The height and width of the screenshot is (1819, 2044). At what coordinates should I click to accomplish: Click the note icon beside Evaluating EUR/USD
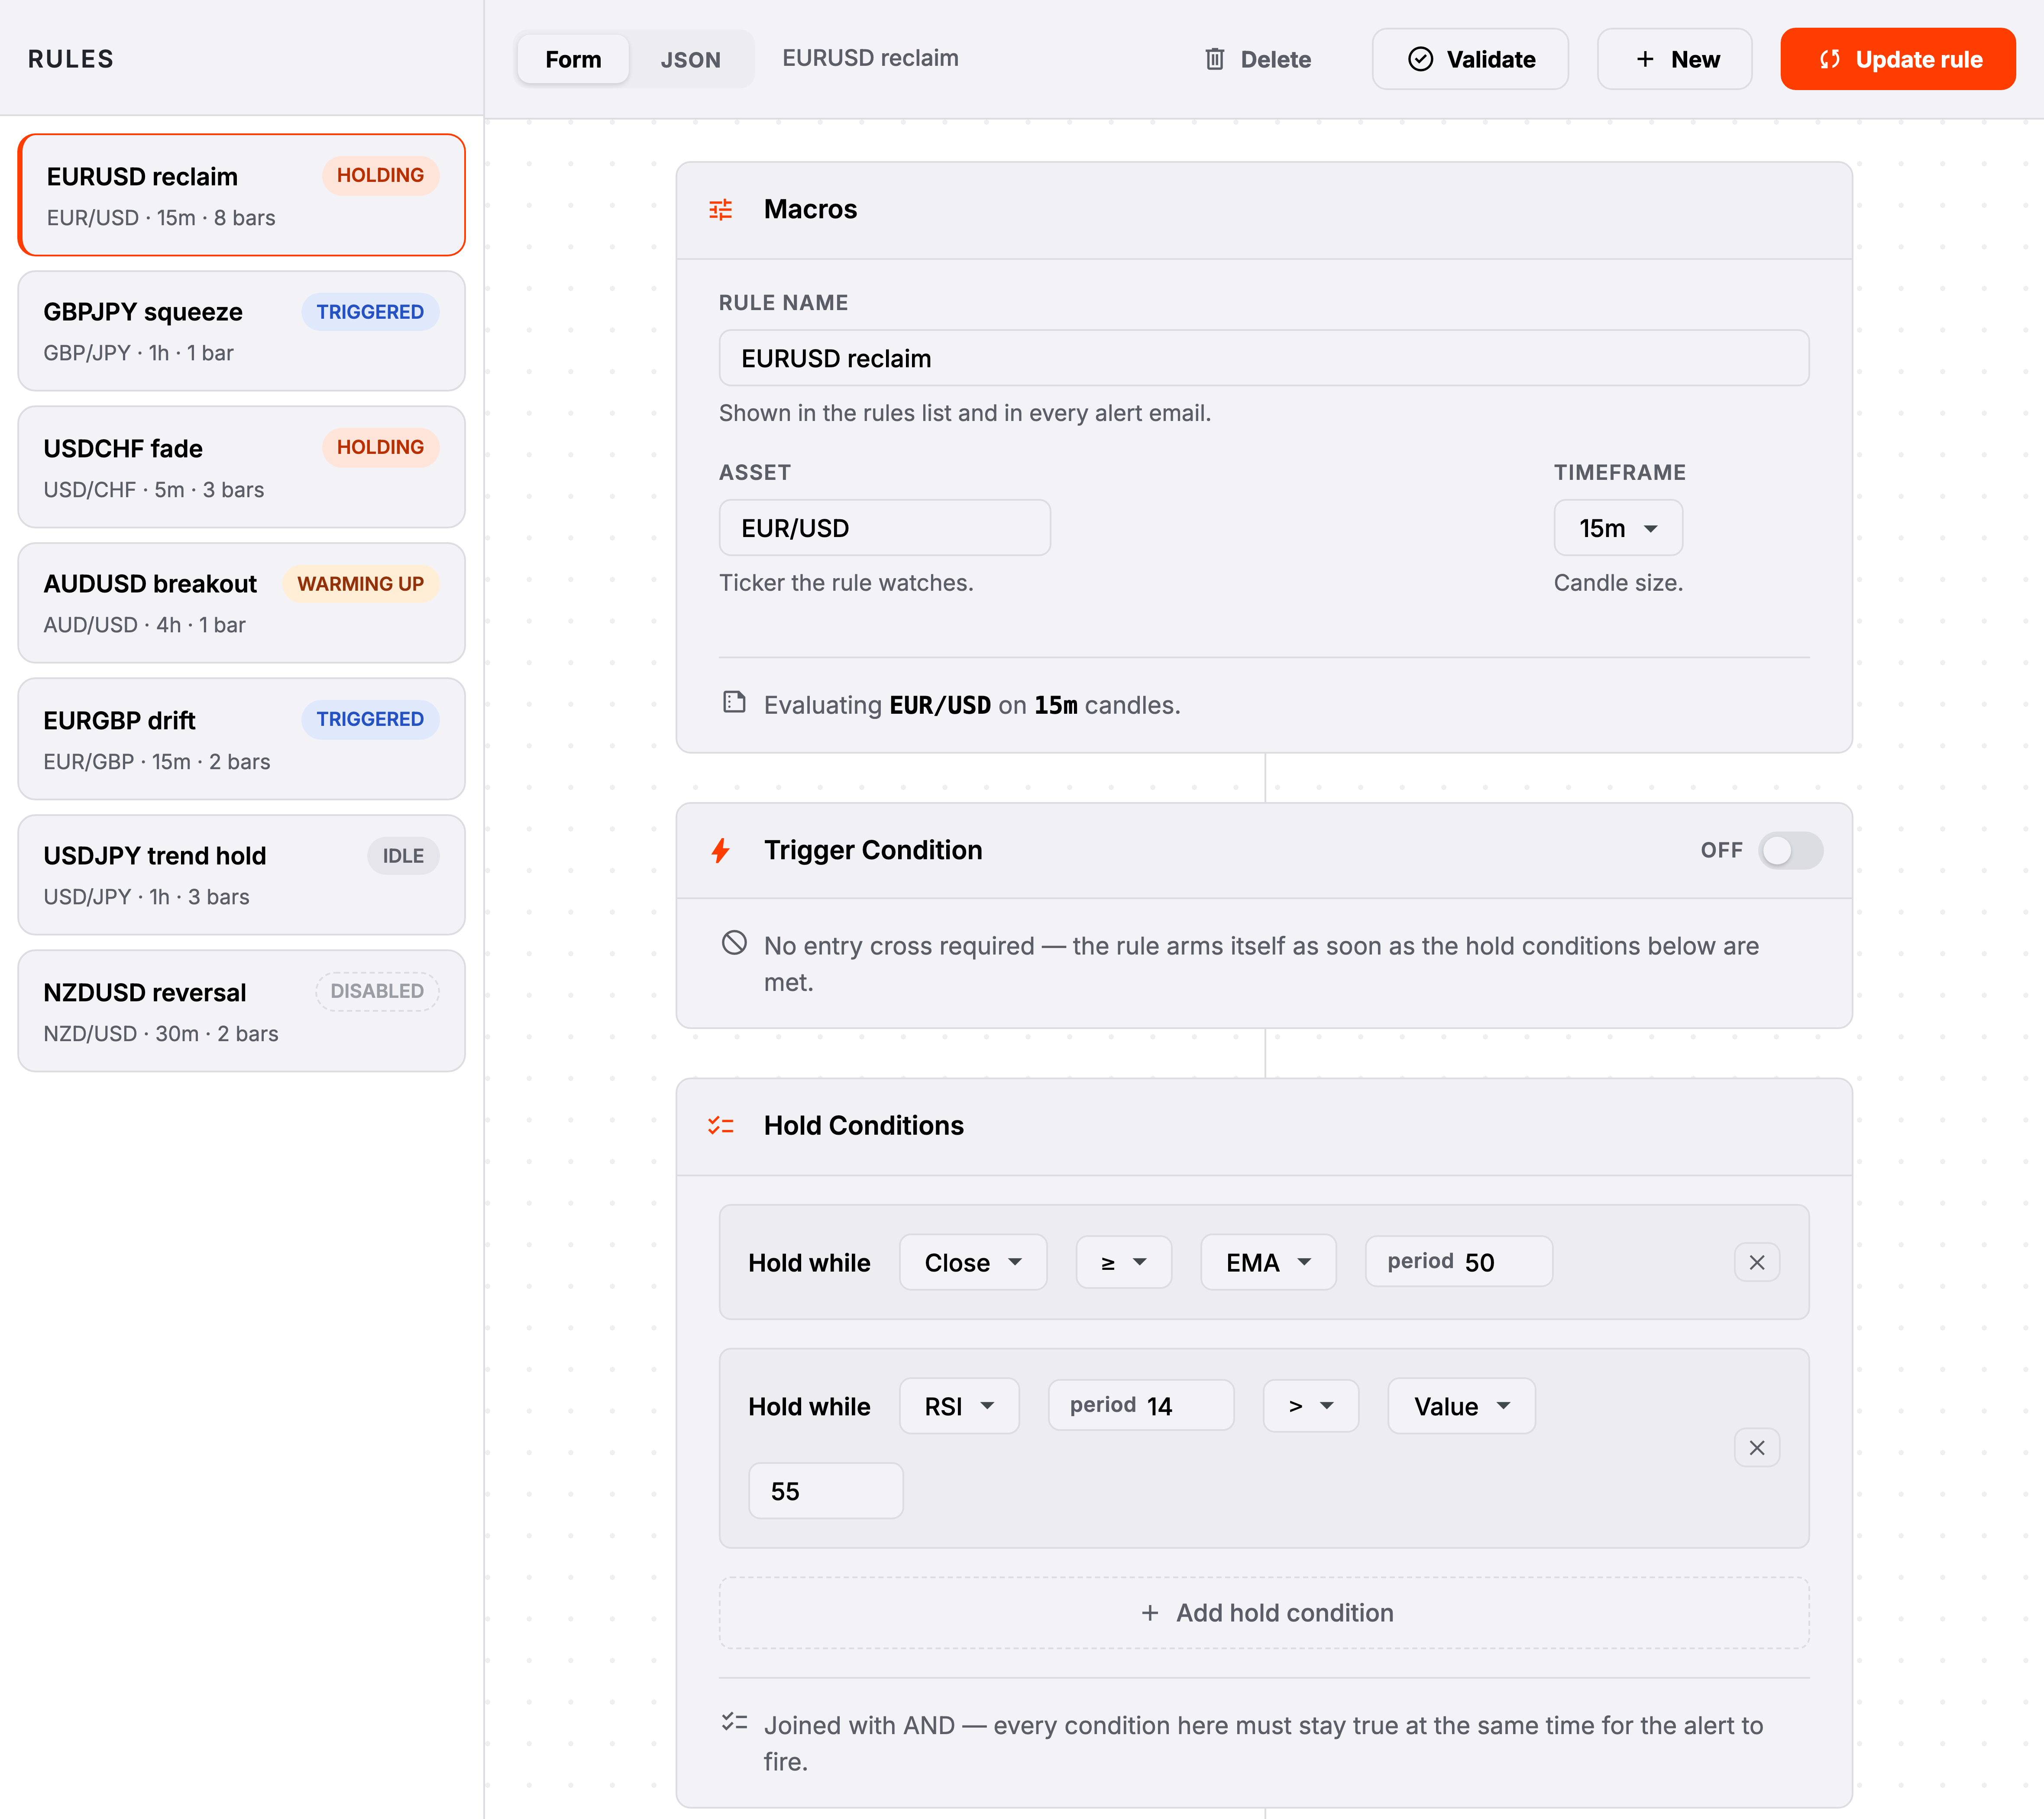click(734, 702)
